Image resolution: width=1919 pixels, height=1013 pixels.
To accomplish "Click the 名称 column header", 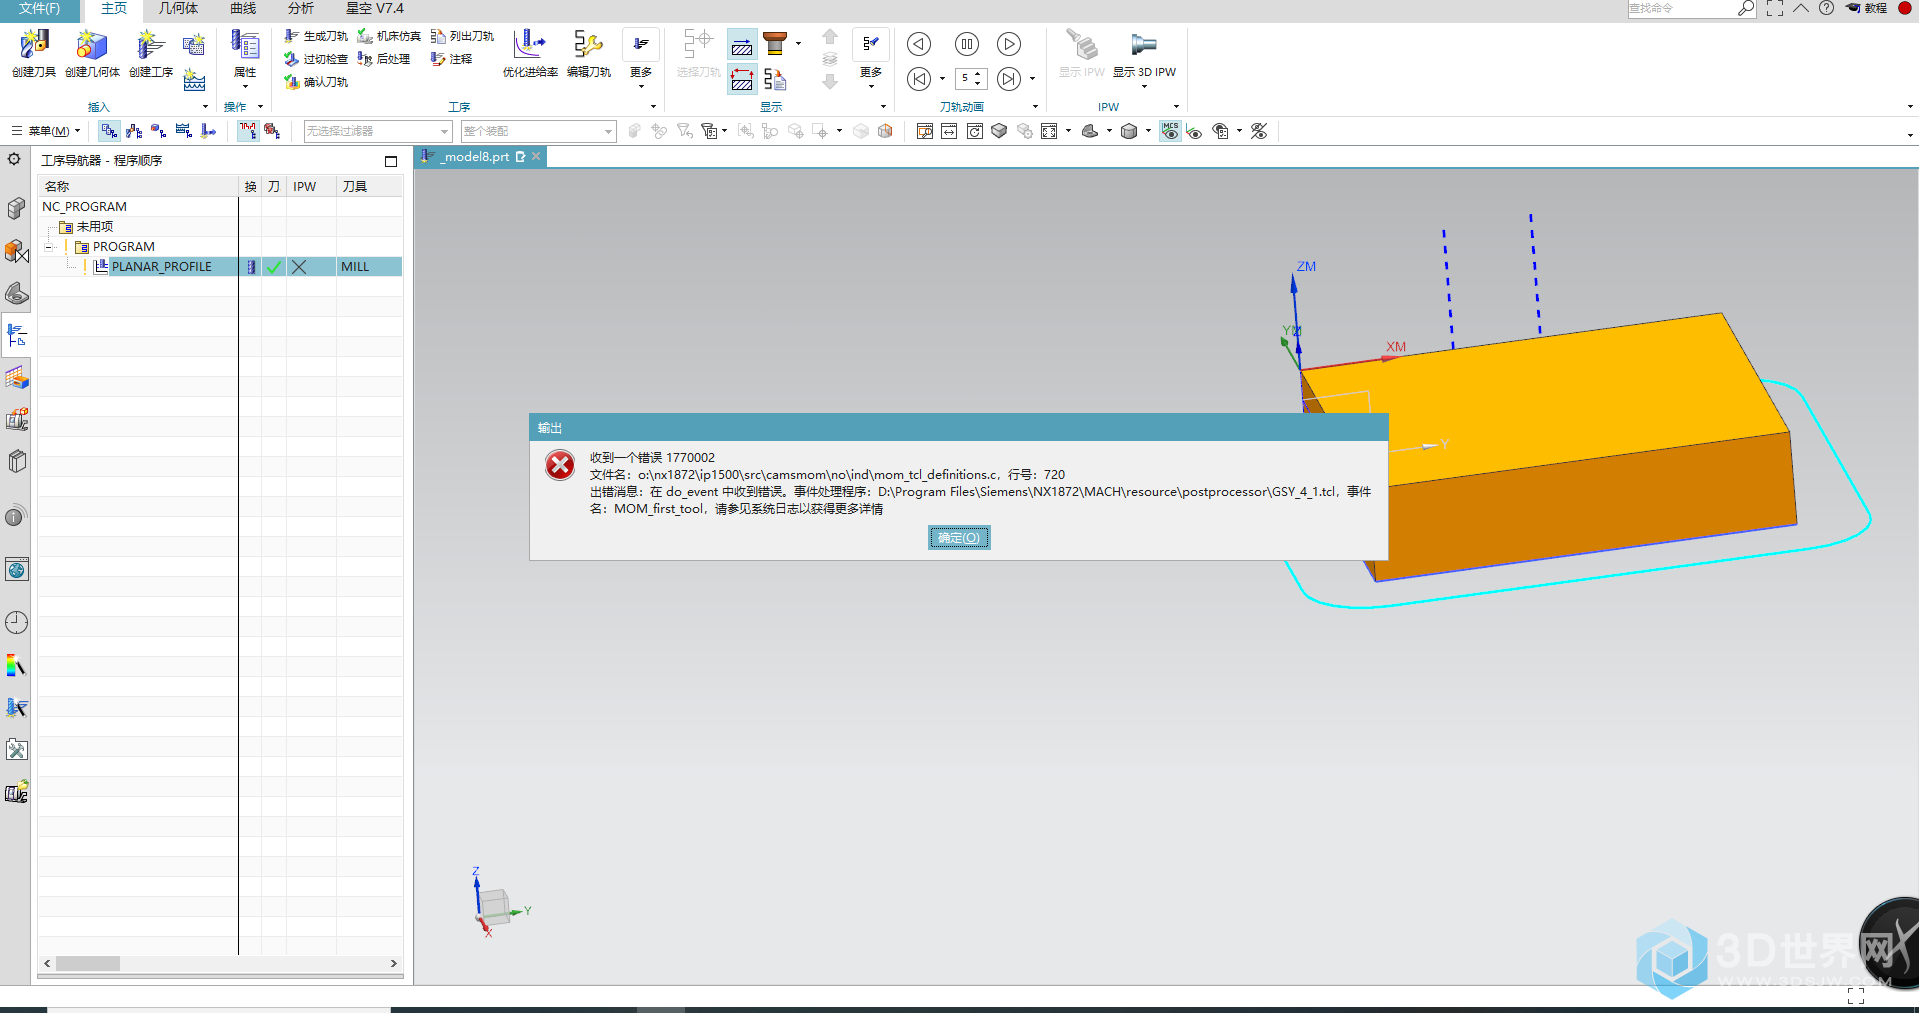I will (138, 187).
